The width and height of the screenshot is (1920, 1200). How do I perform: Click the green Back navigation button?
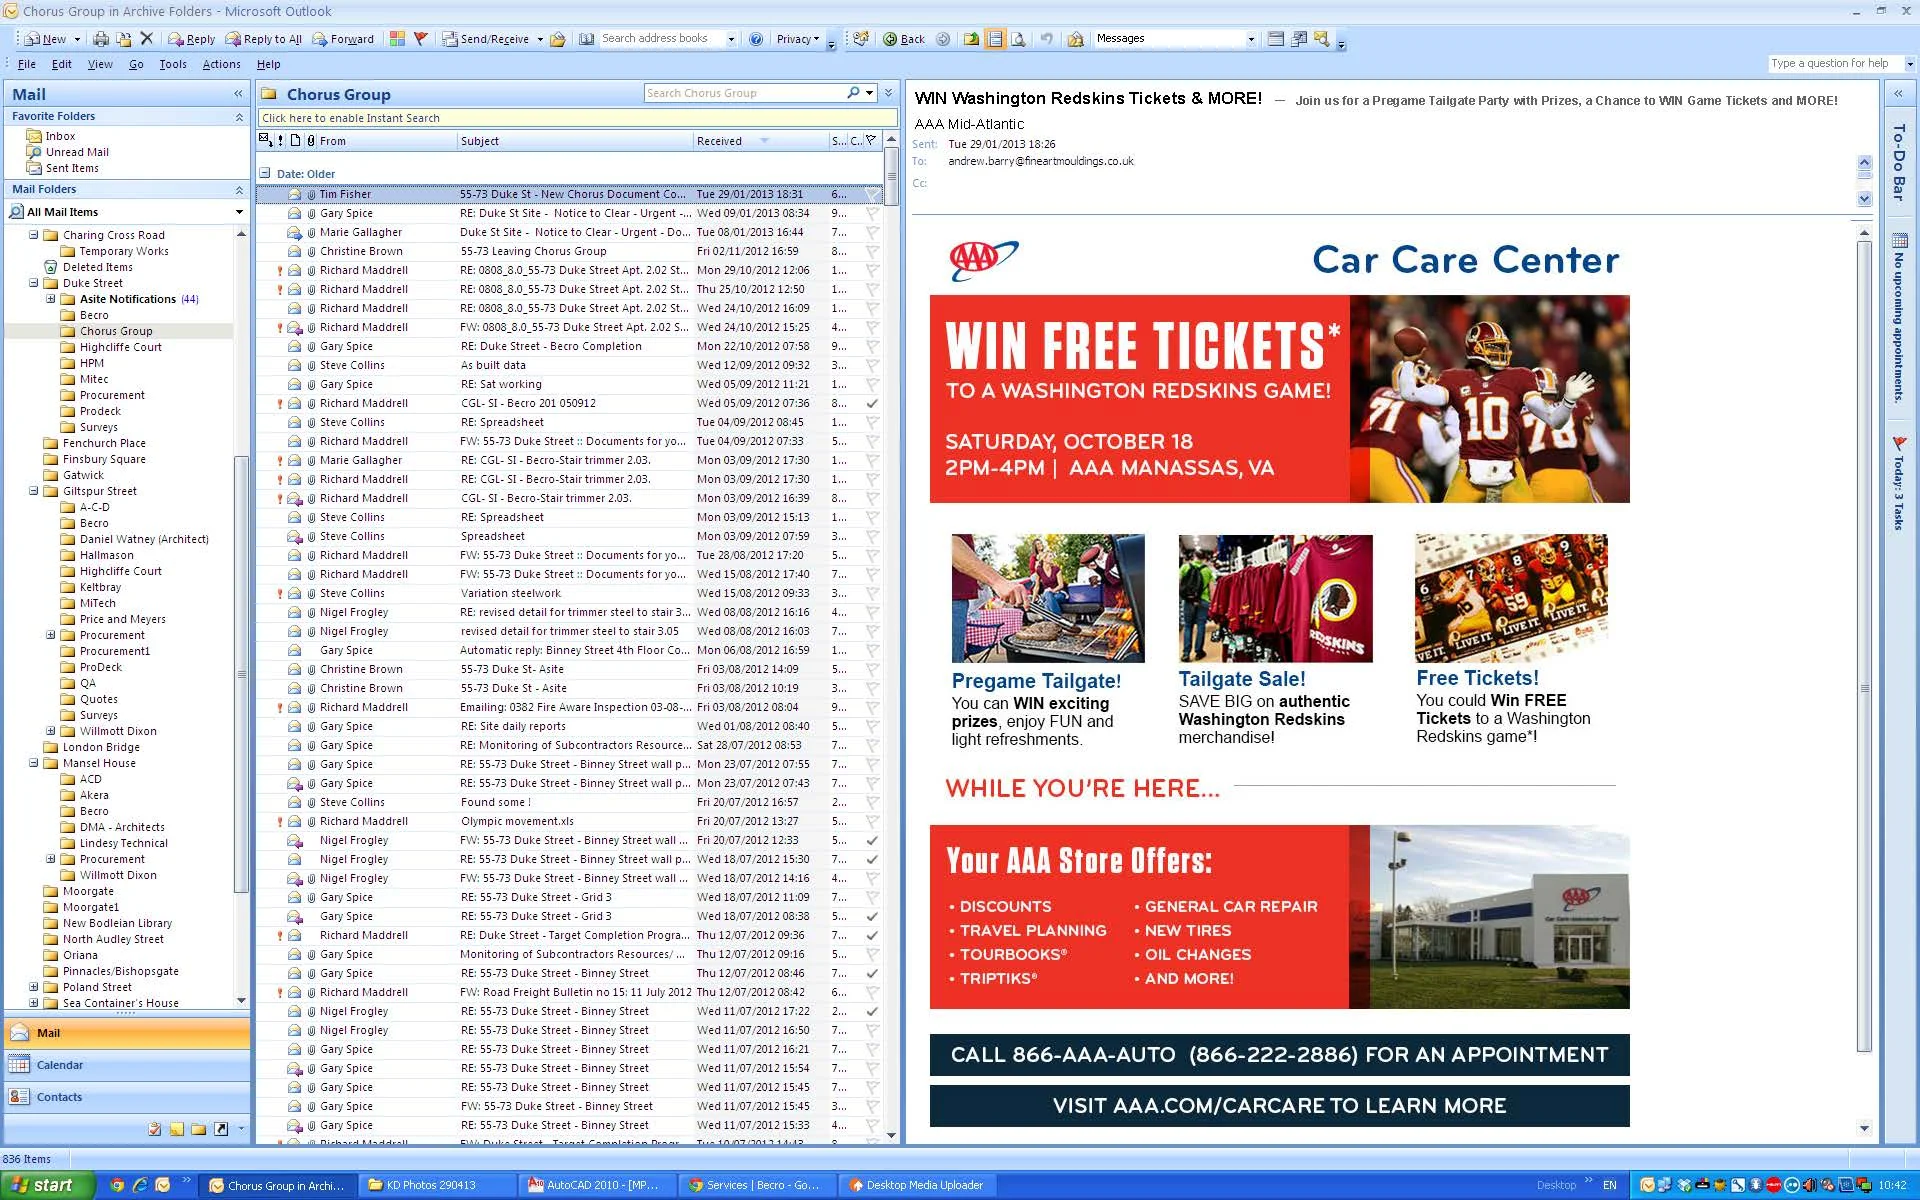(904, 39)
